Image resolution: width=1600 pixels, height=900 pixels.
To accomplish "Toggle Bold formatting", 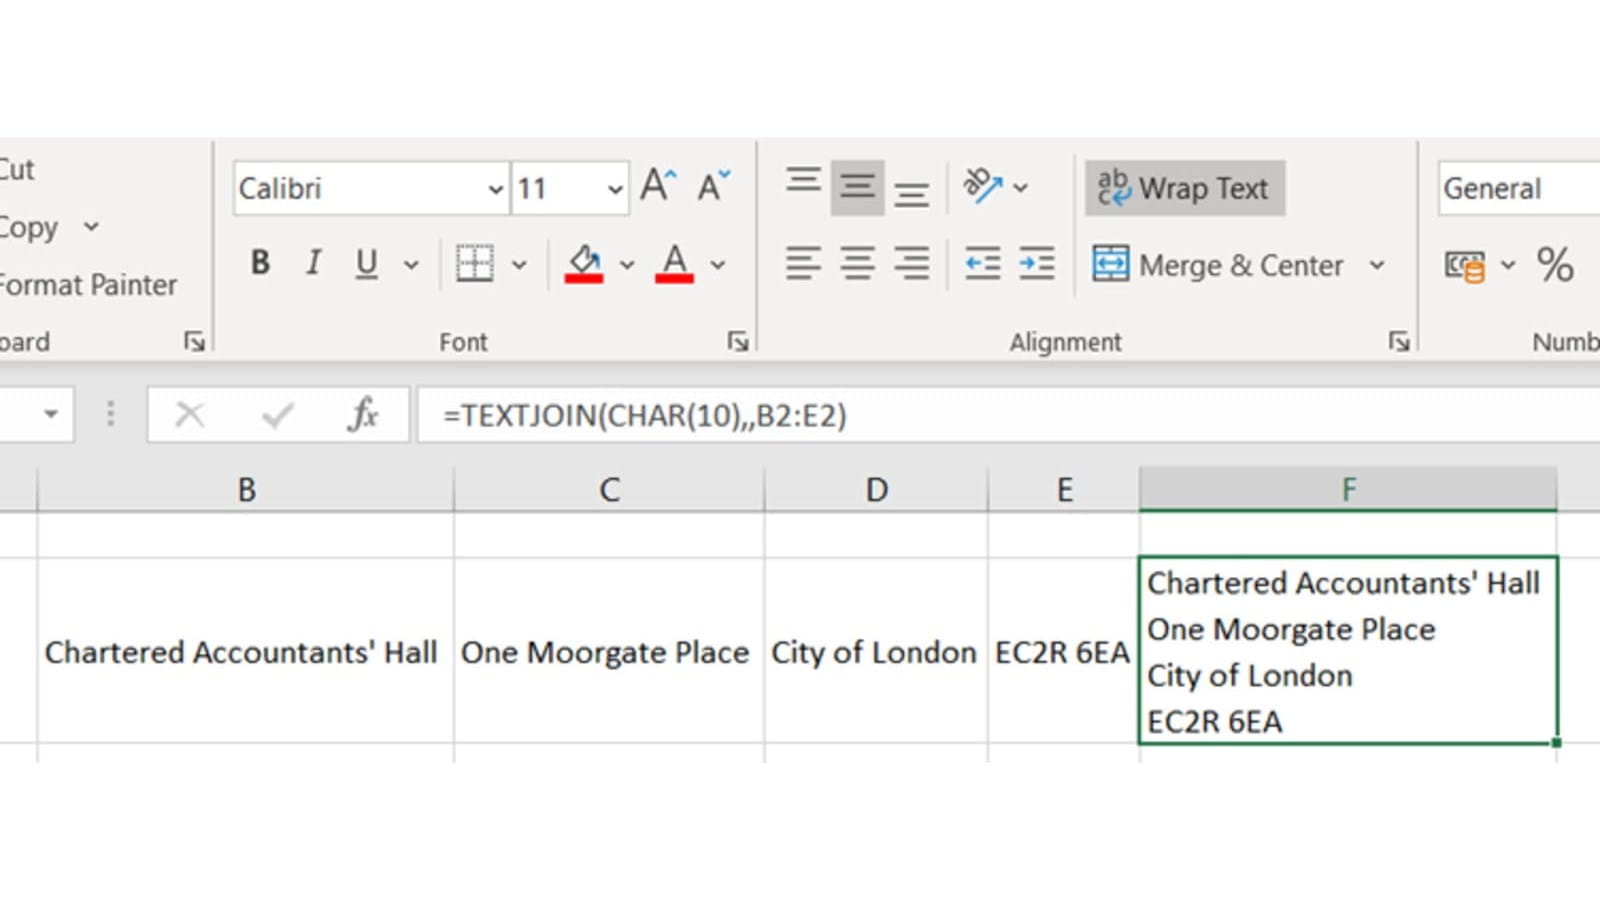I will click(x=260, y=263).
